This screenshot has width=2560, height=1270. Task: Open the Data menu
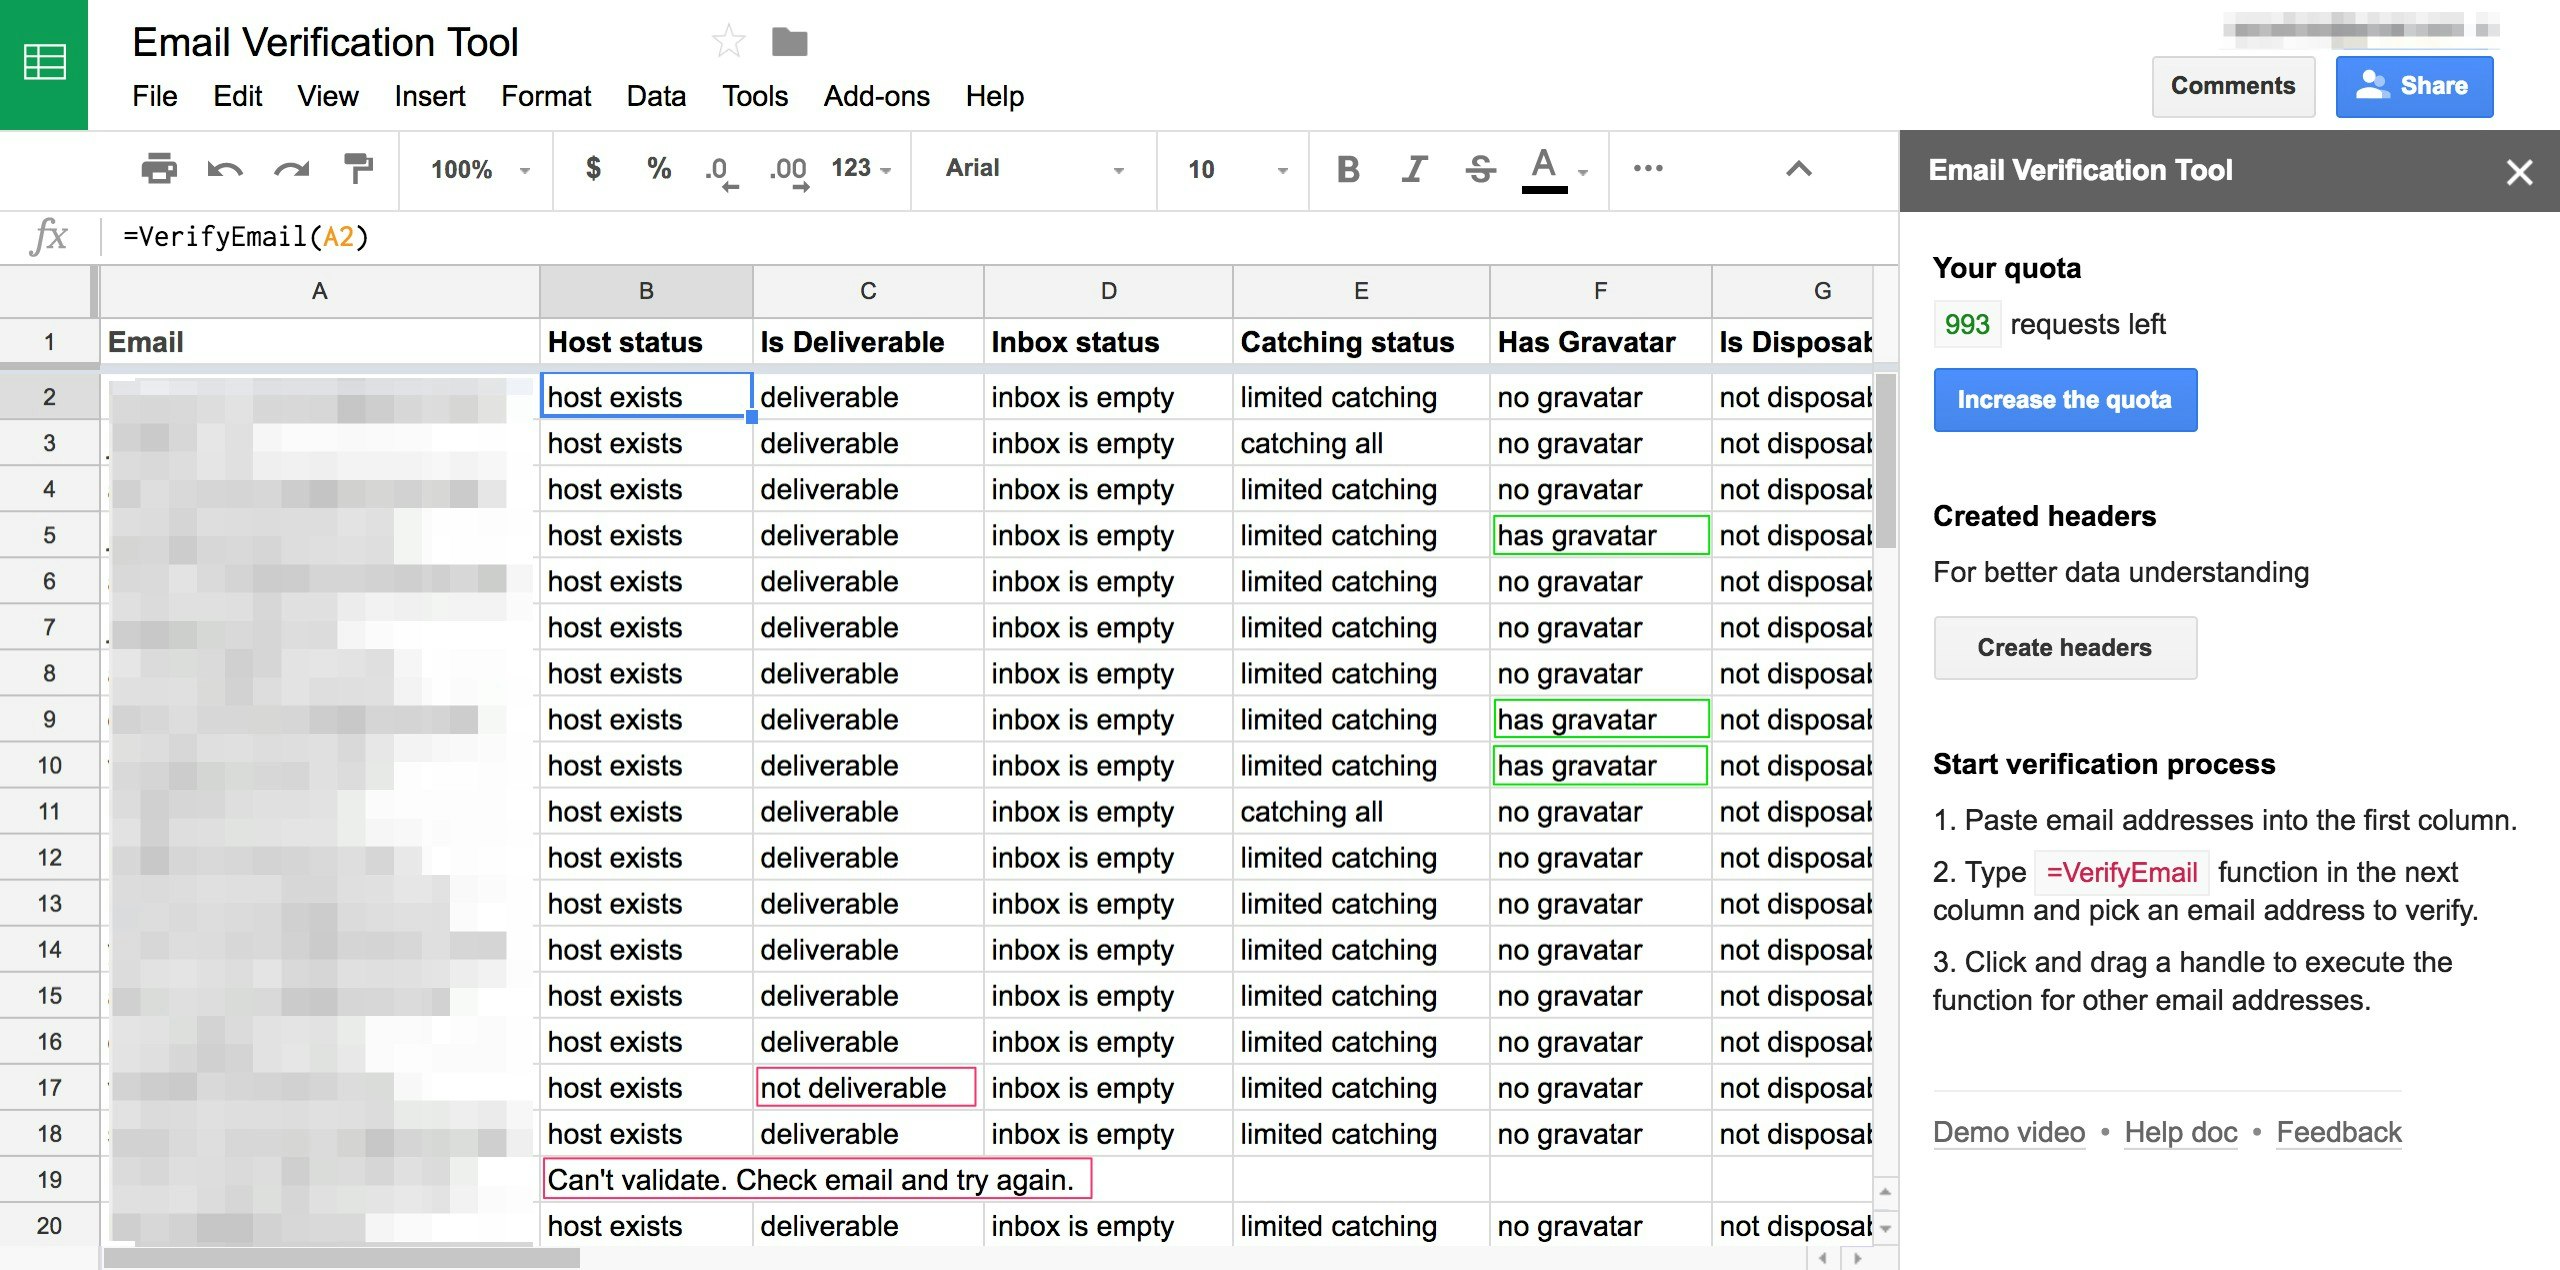[656, 96]
